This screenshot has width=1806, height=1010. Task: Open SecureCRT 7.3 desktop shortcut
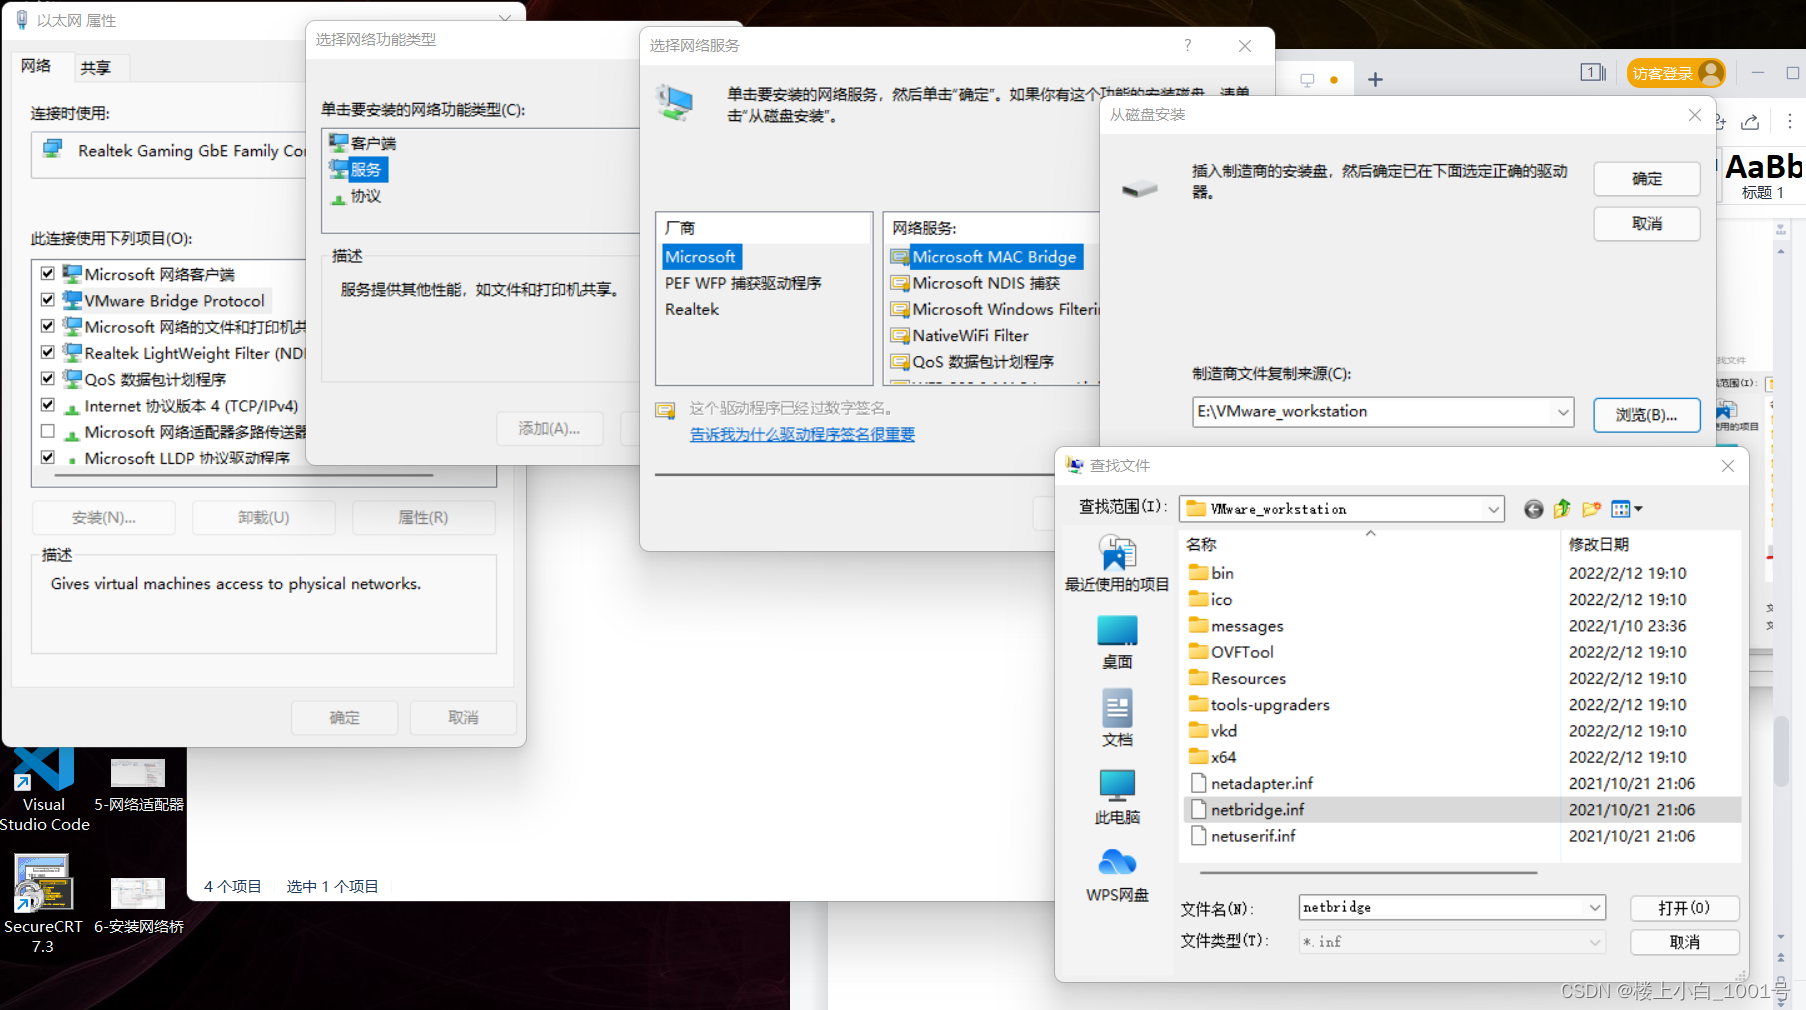(43, 904)
